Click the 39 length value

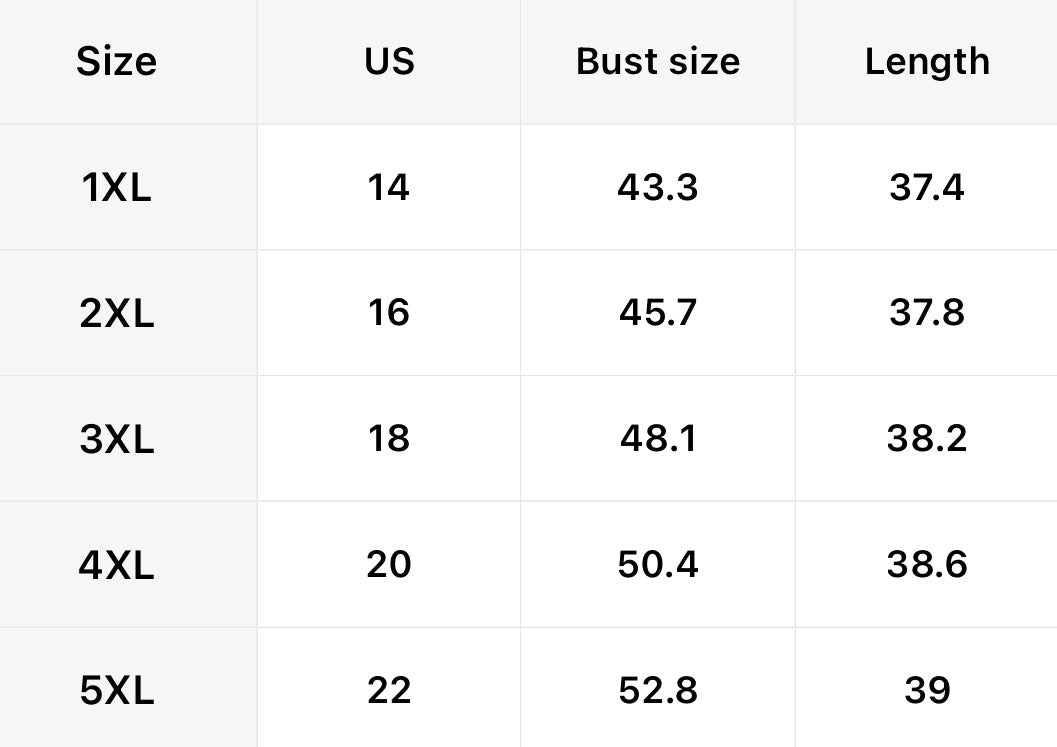coord(927,691)
